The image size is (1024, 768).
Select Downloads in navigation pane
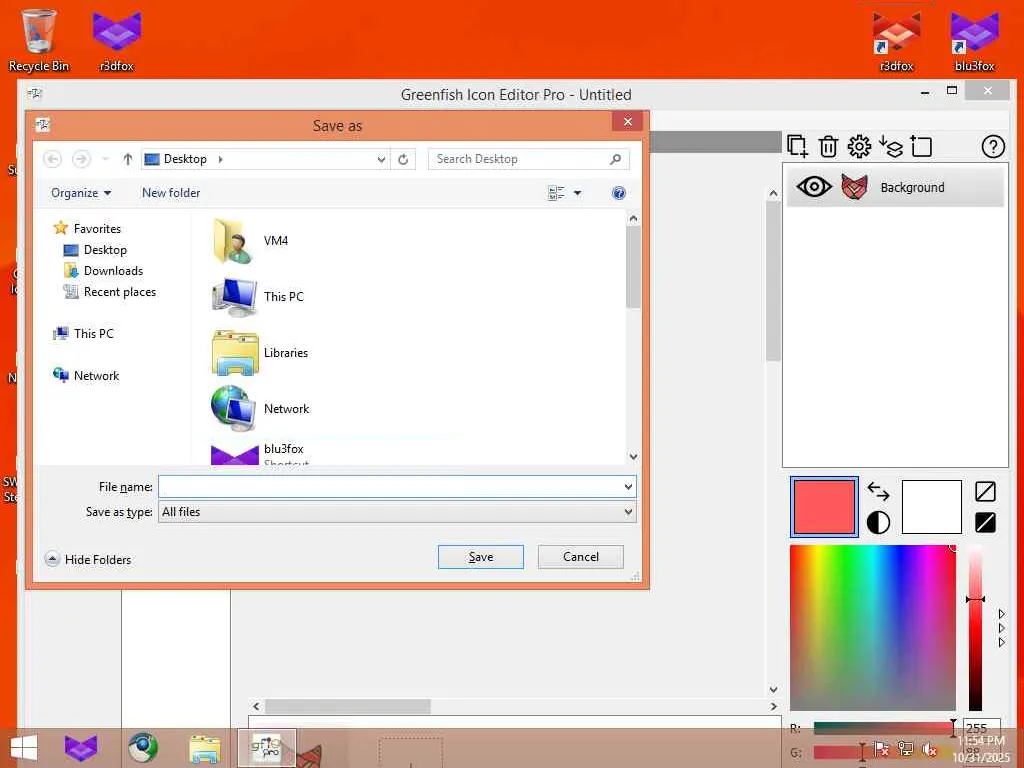click(x=113, y=270)
